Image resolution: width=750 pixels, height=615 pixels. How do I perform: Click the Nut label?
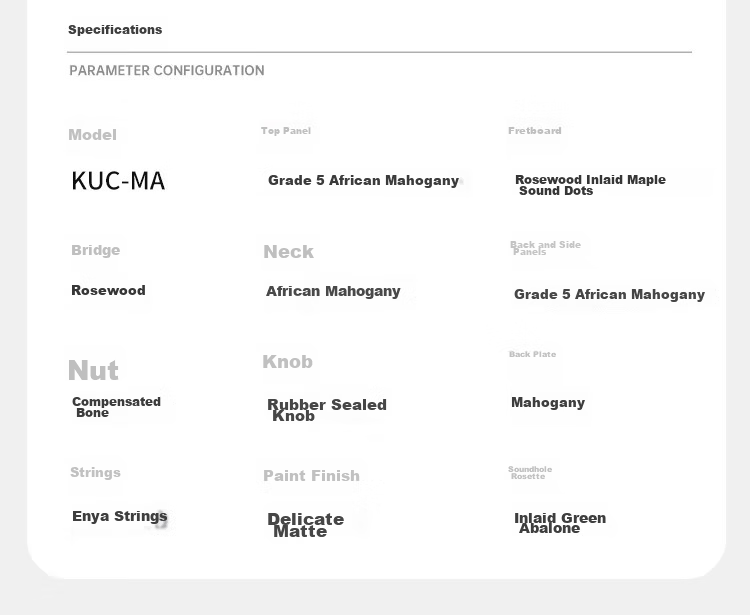(93, 371)
